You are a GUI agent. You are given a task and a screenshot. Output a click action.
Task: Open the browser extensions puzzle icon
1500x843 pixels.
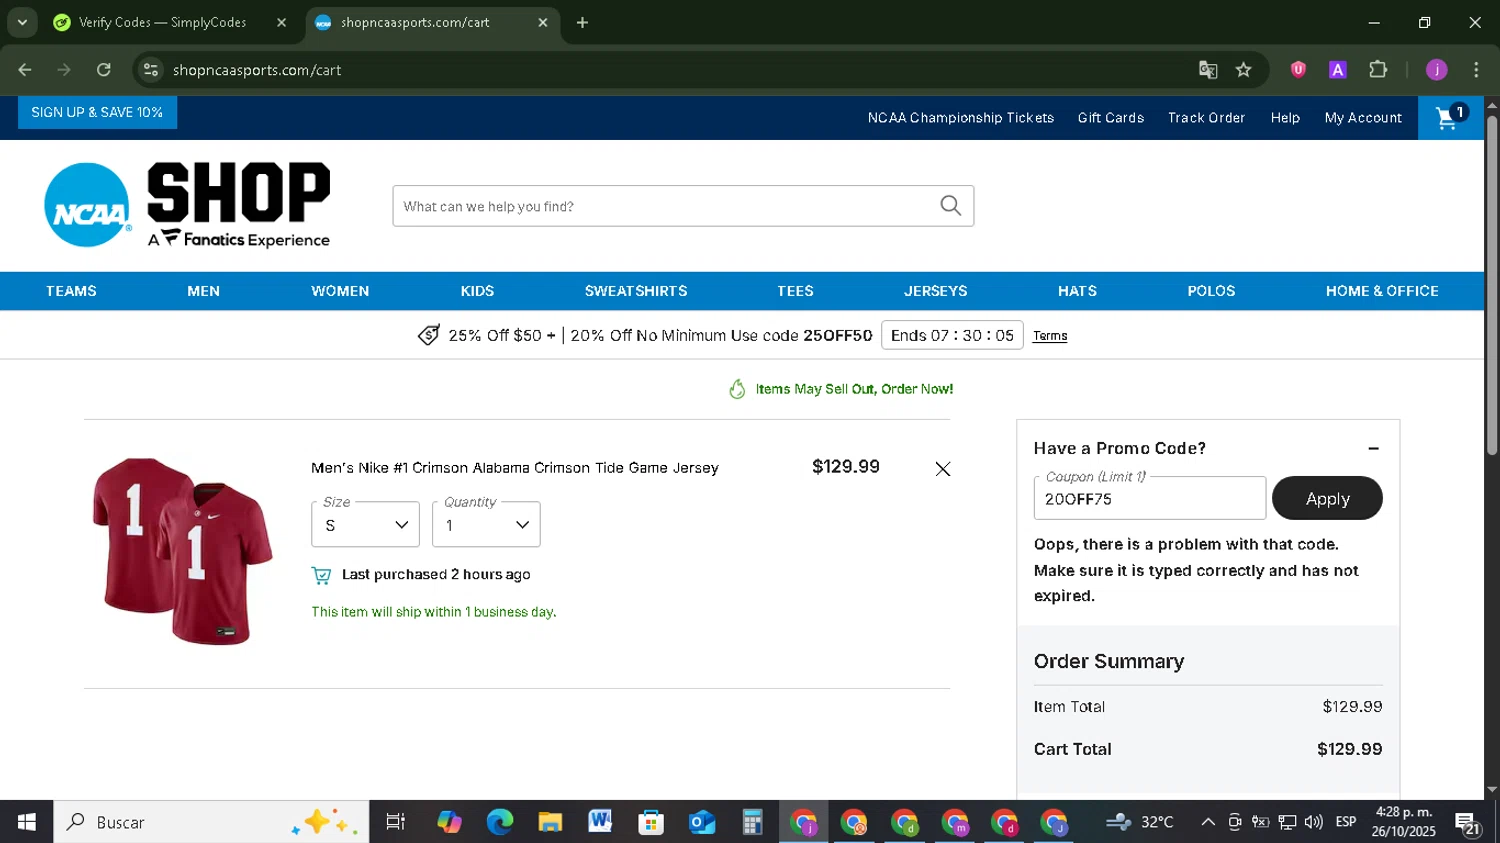pyautogui.click(x=1378, y=70)
